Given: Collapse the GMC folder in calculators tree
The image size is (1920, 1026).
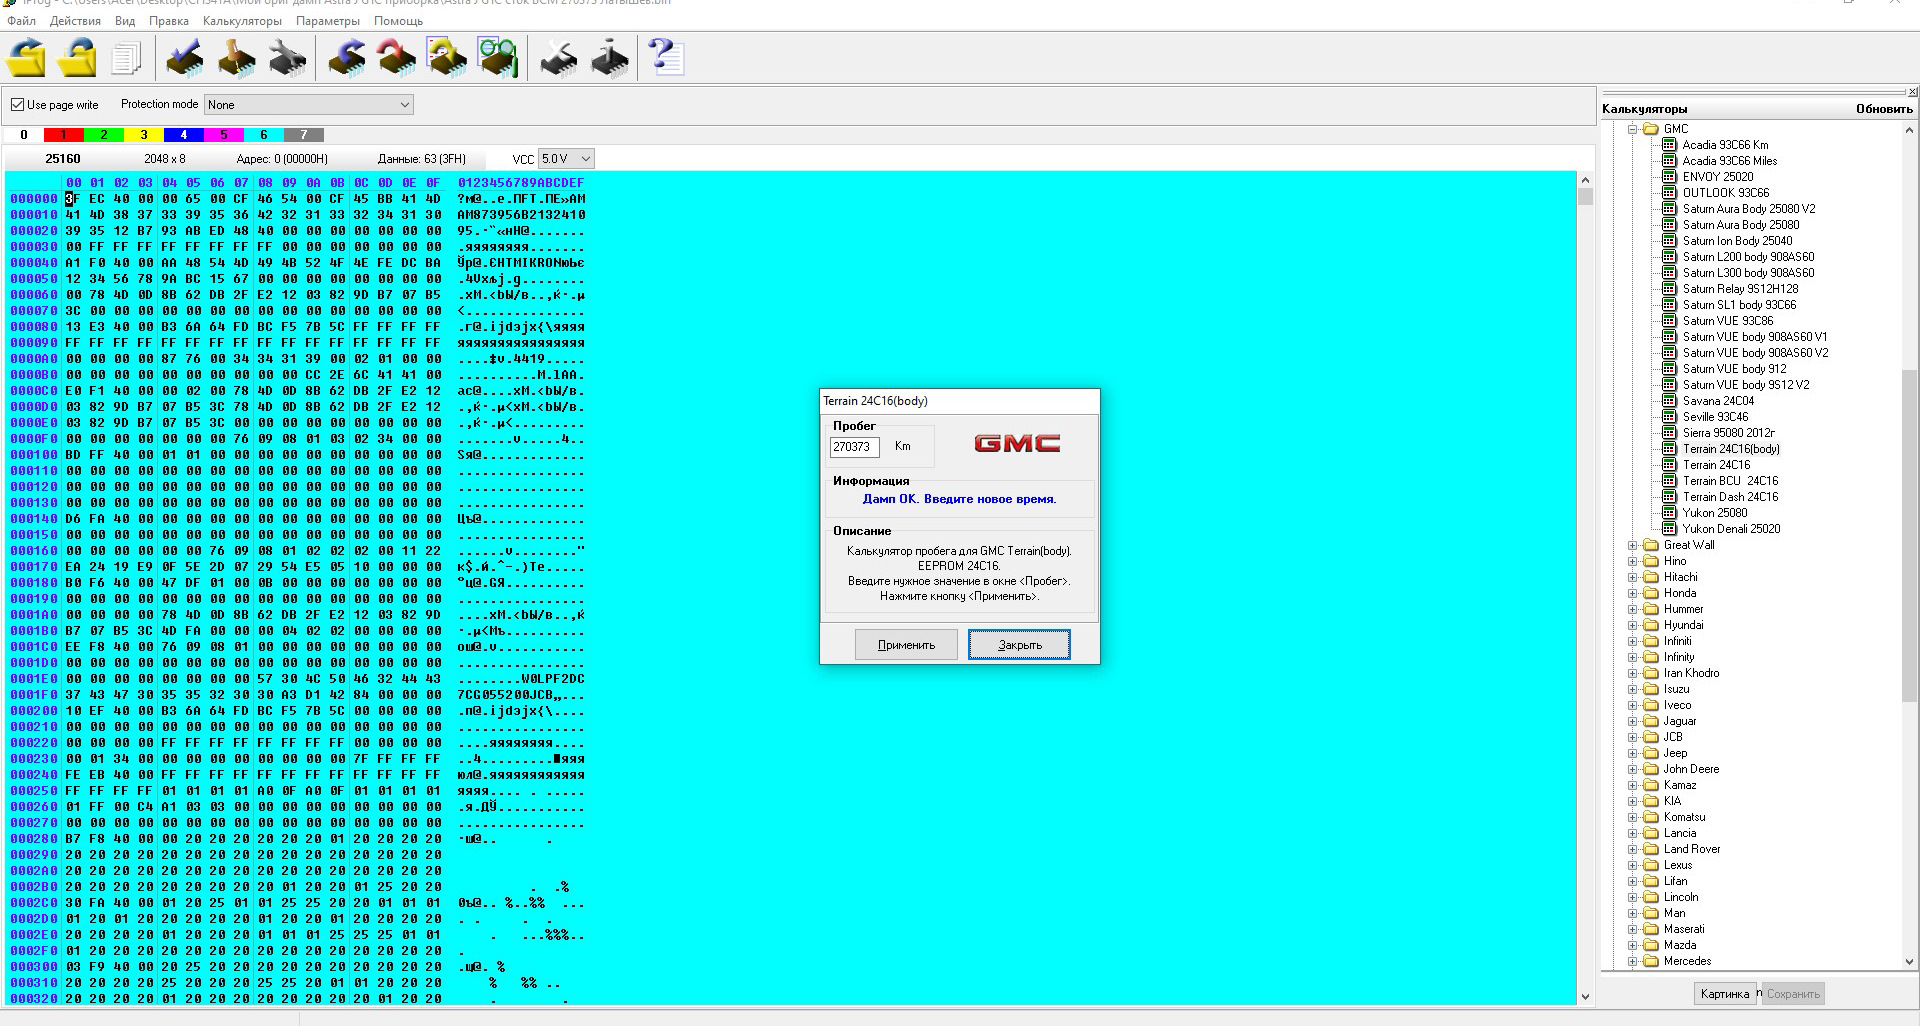Looking at the screenshot, I should 1632,129.
